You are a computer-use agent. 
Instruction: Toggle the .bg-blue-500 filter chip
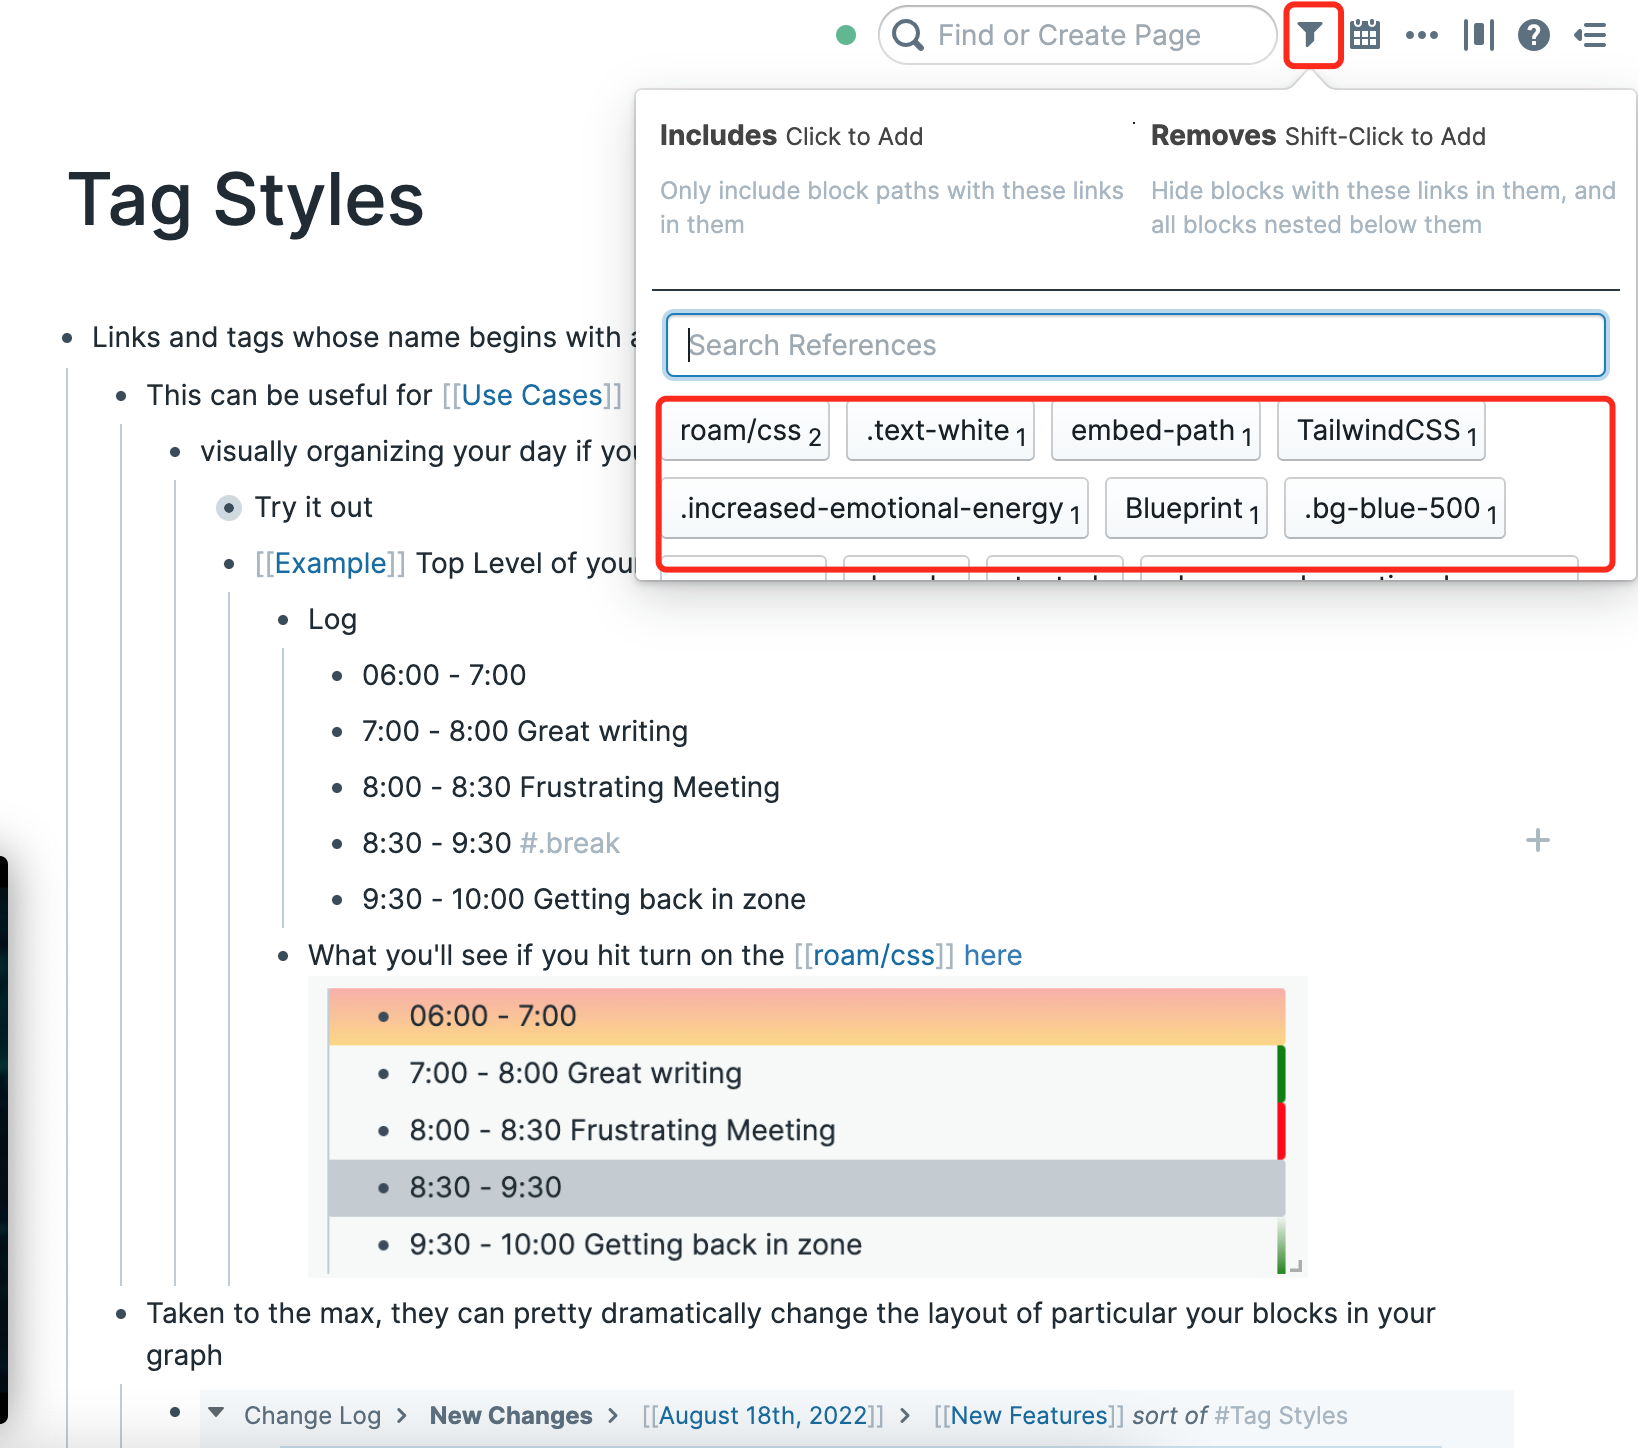[1394, 508]
